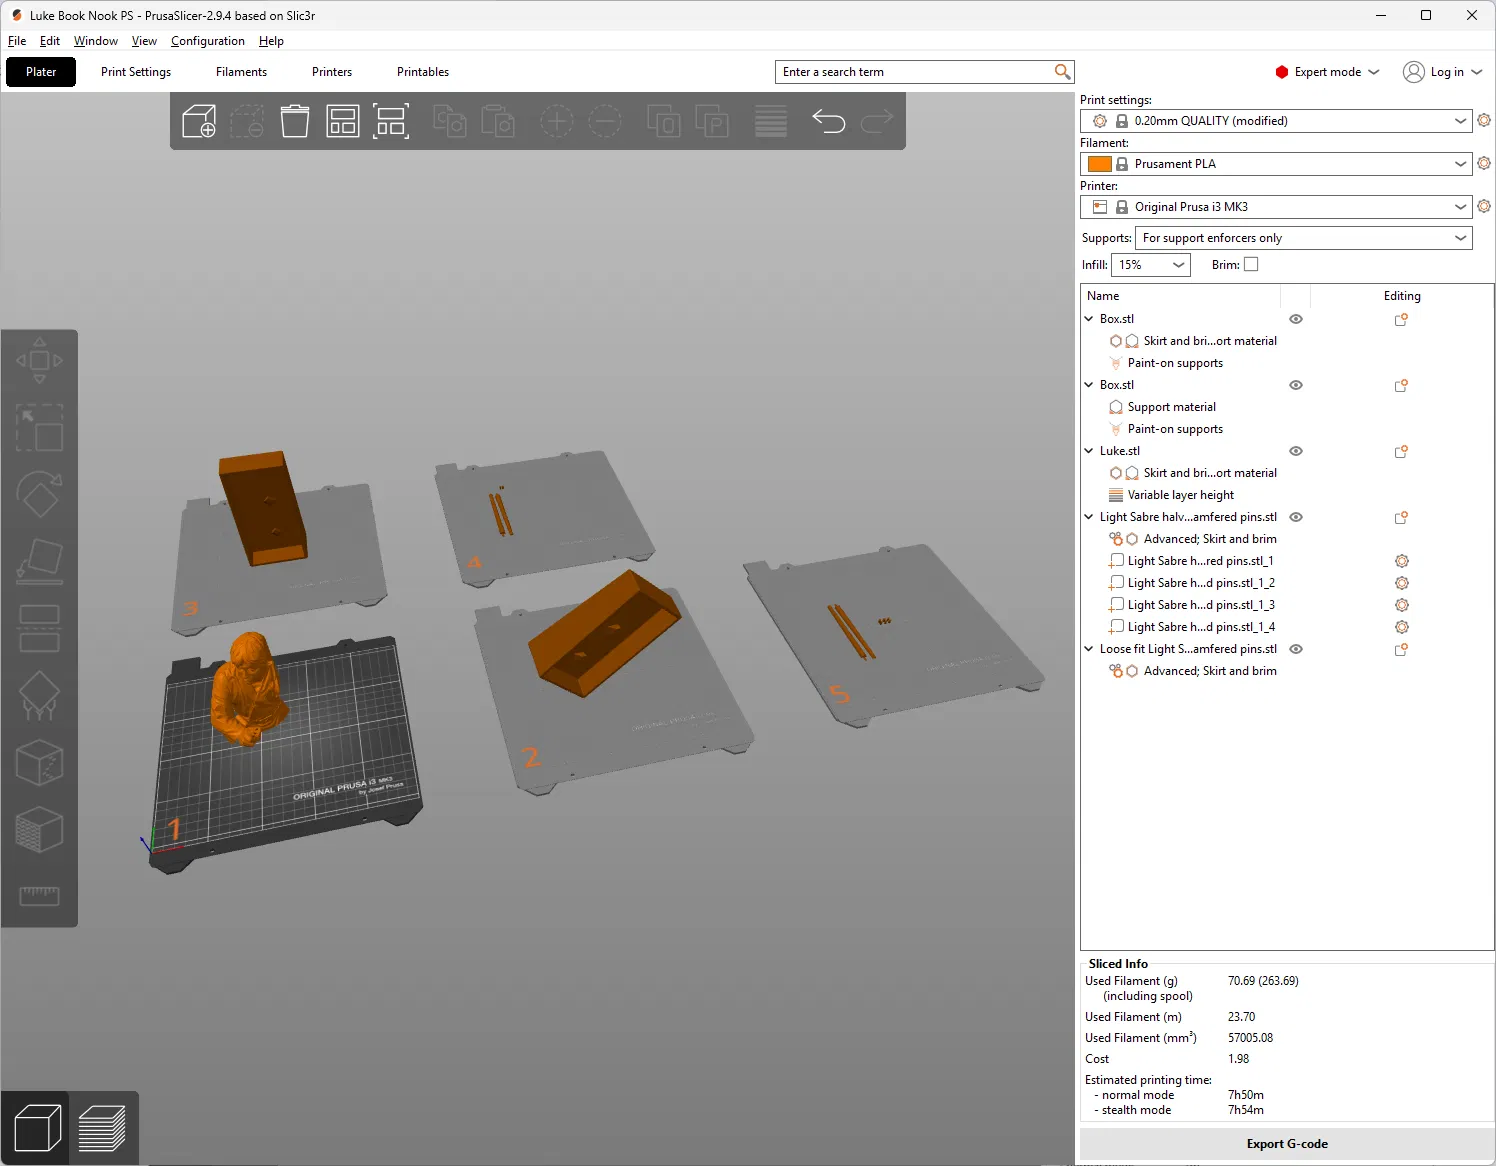This screenshot has height=1166, width=1496.
Task: Select the Cut tool
Action: tap(40, 629)
